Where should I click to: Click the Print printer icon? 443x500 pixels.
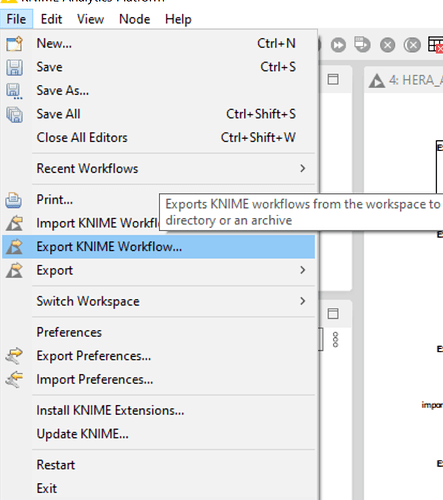(14, 200)
